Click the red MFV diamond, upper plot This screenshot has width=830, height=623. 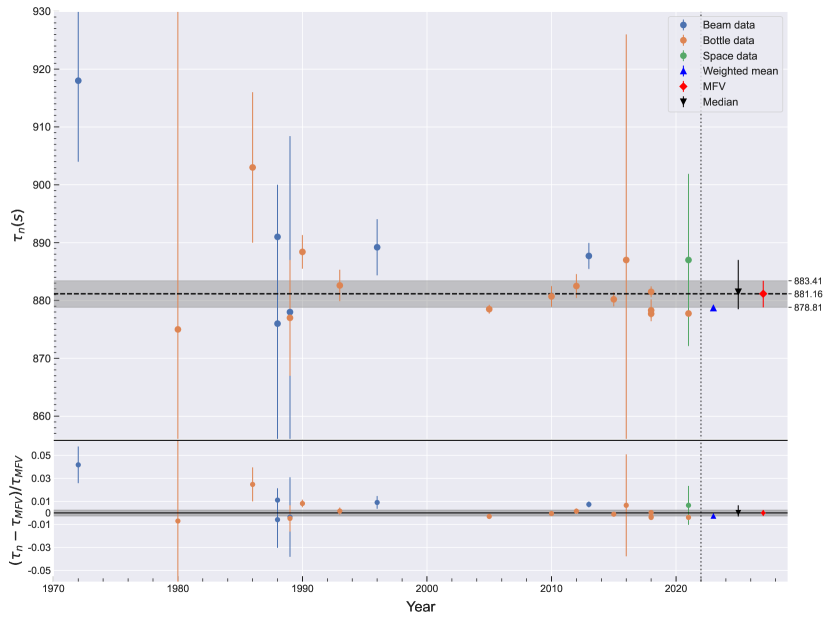tap(763, 294)
